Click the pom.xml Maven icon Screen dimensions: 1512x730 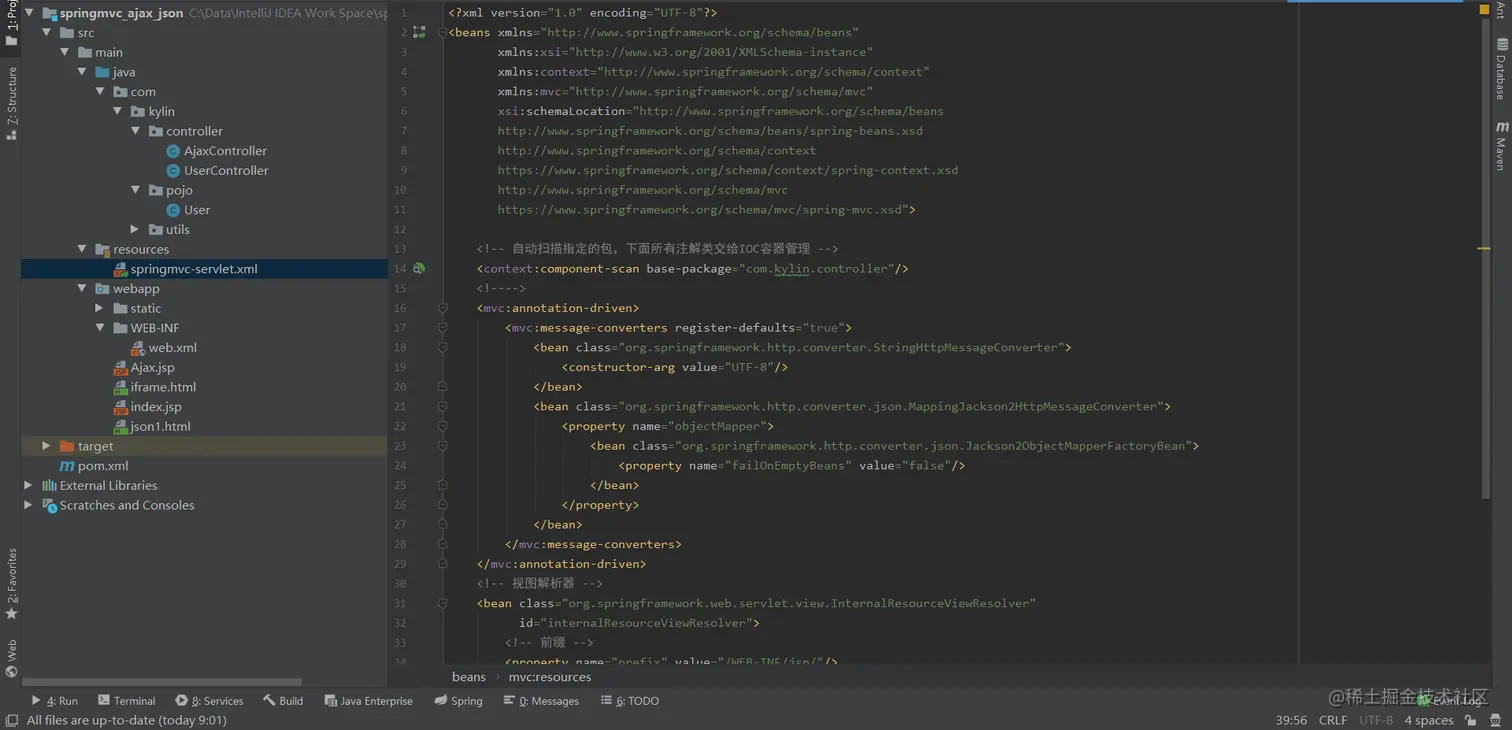click(67, 466)
